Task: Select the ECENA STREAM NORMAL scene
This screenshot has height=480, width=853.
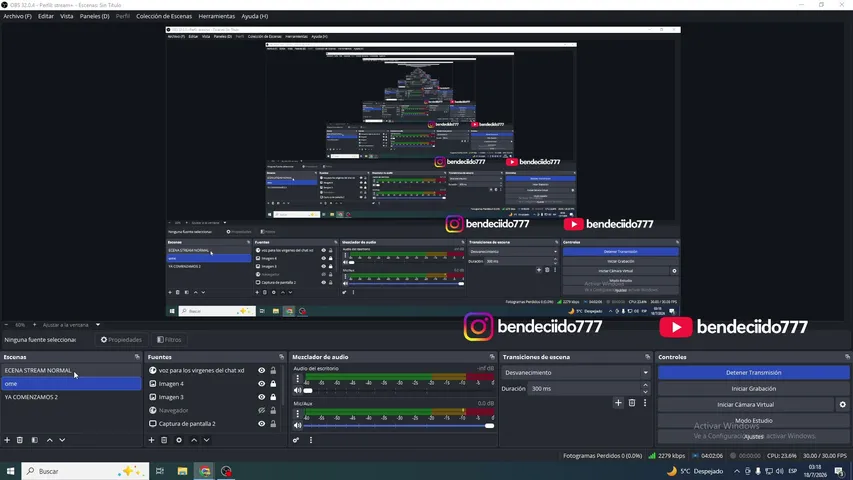Action: click(71, 371)
